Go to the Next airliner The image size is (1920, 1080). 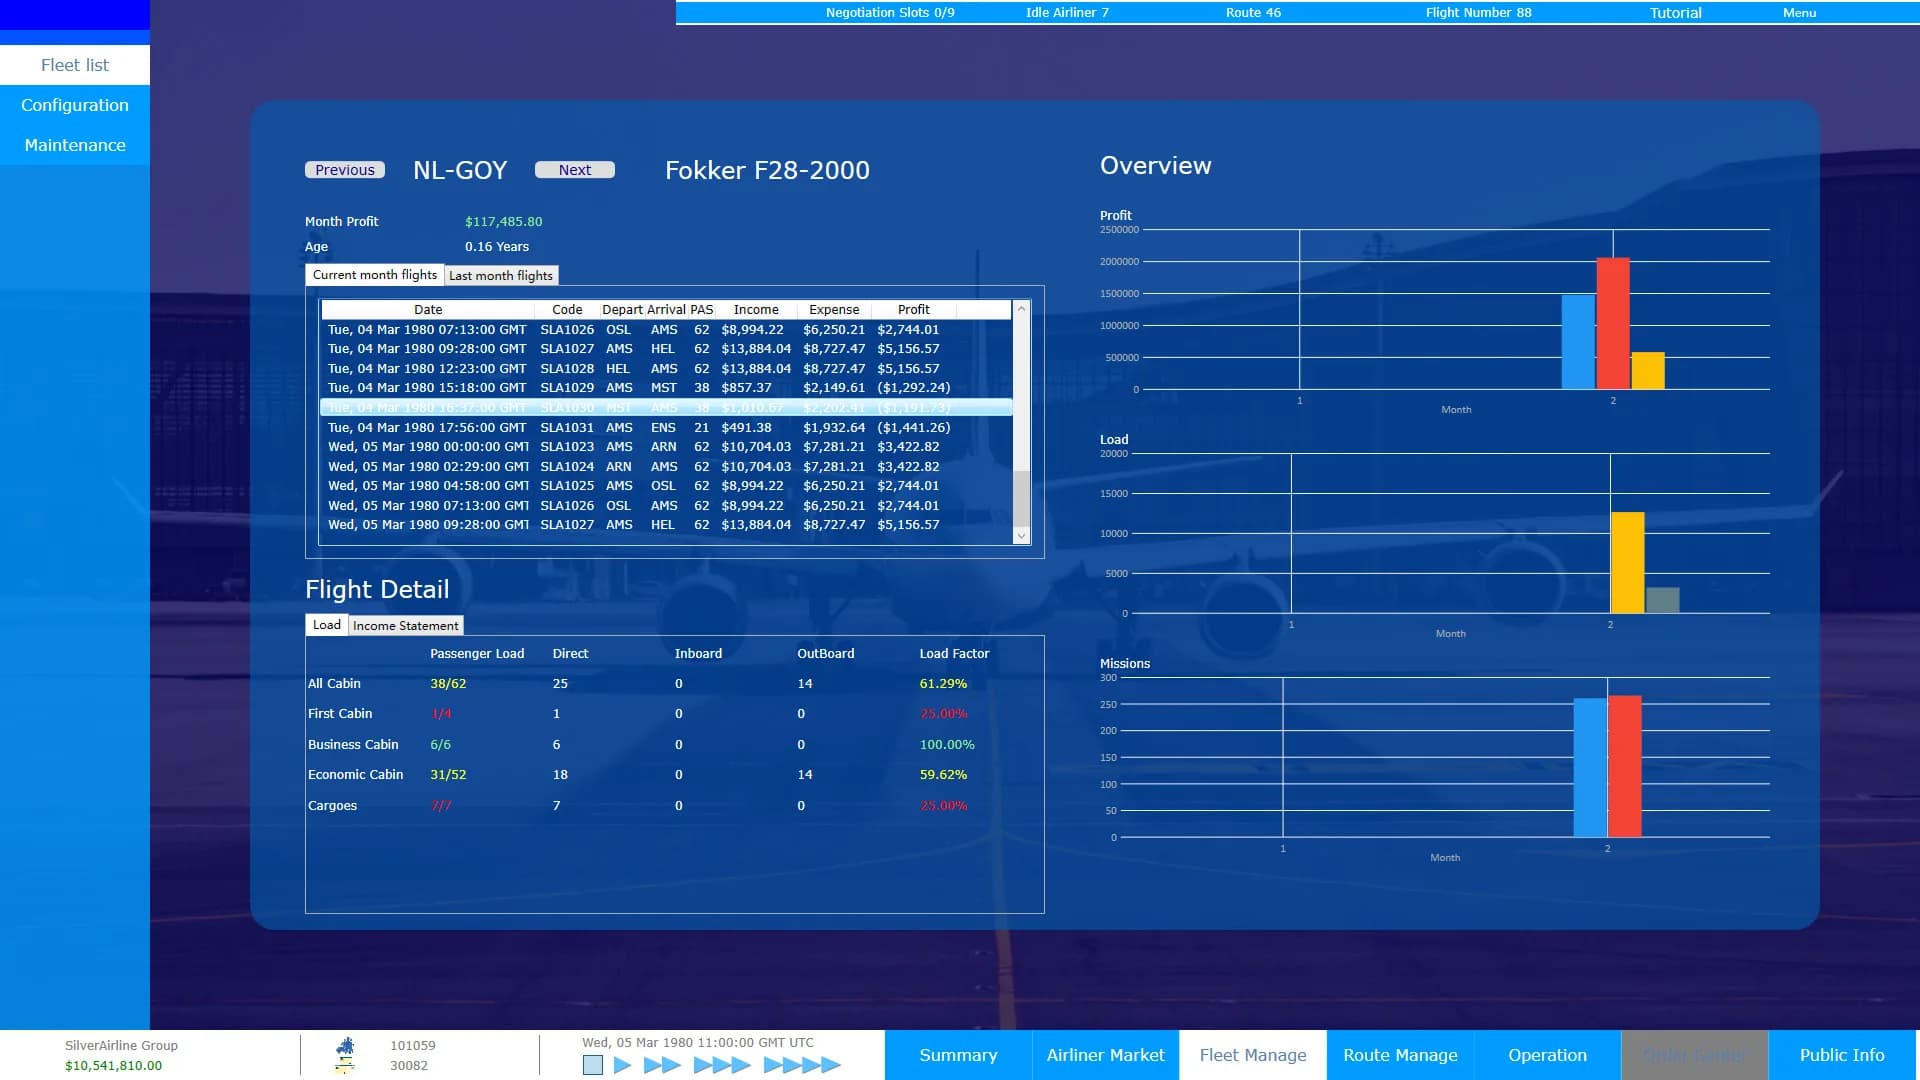pyautogui.click(x=575, y=170)
